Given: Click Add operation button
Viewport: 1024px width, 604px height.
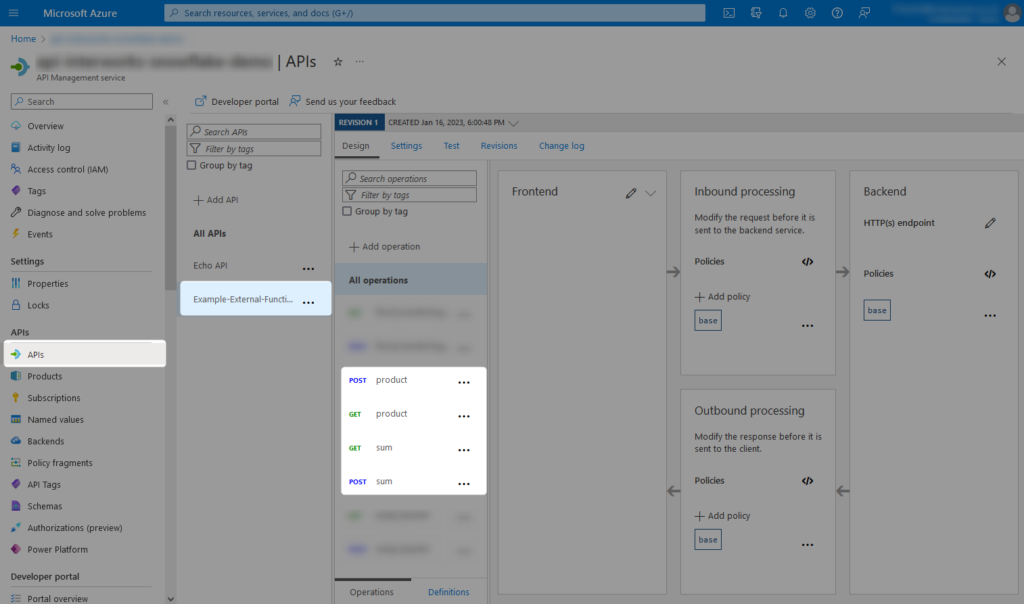Looking at the screenshot, I should coord(385,247).
